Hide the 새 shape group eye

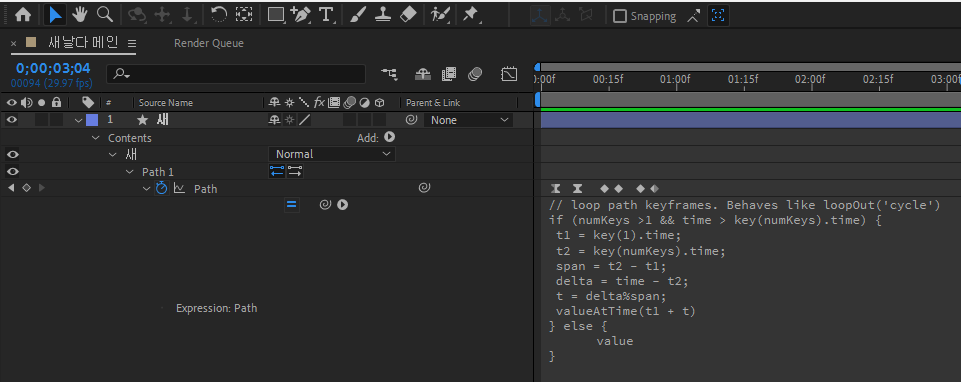click(12, 154)
